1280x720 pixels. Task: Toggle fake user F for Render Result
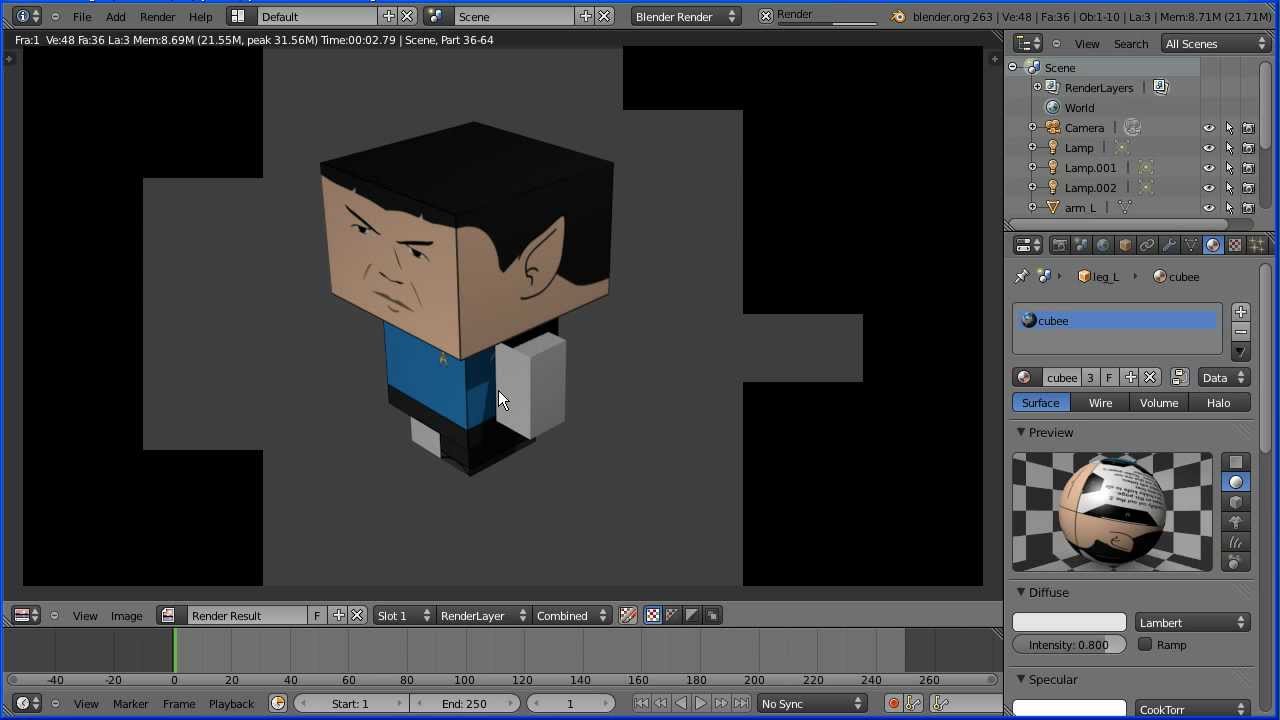click(x=317, y=616)
